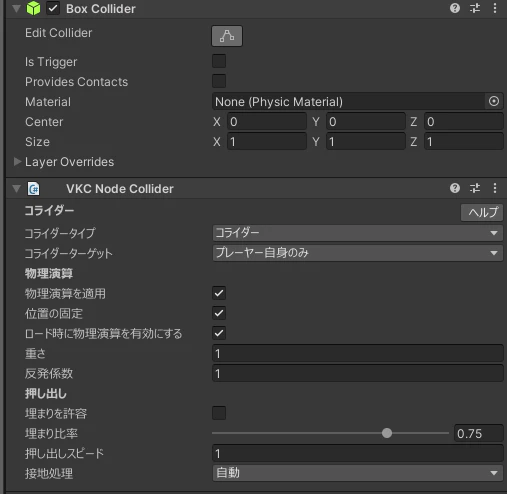Open VKC Node Collider presets icon
The image size is (507, 494).
click(x=475, y=188)
